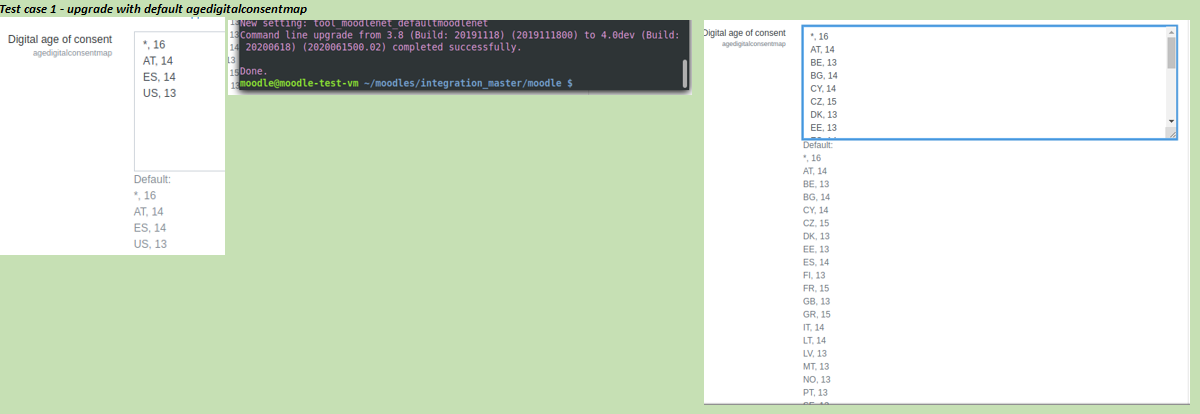1200x414 pixels.
Task: Click '*, 16' inside the left text box
Action: 155,45
